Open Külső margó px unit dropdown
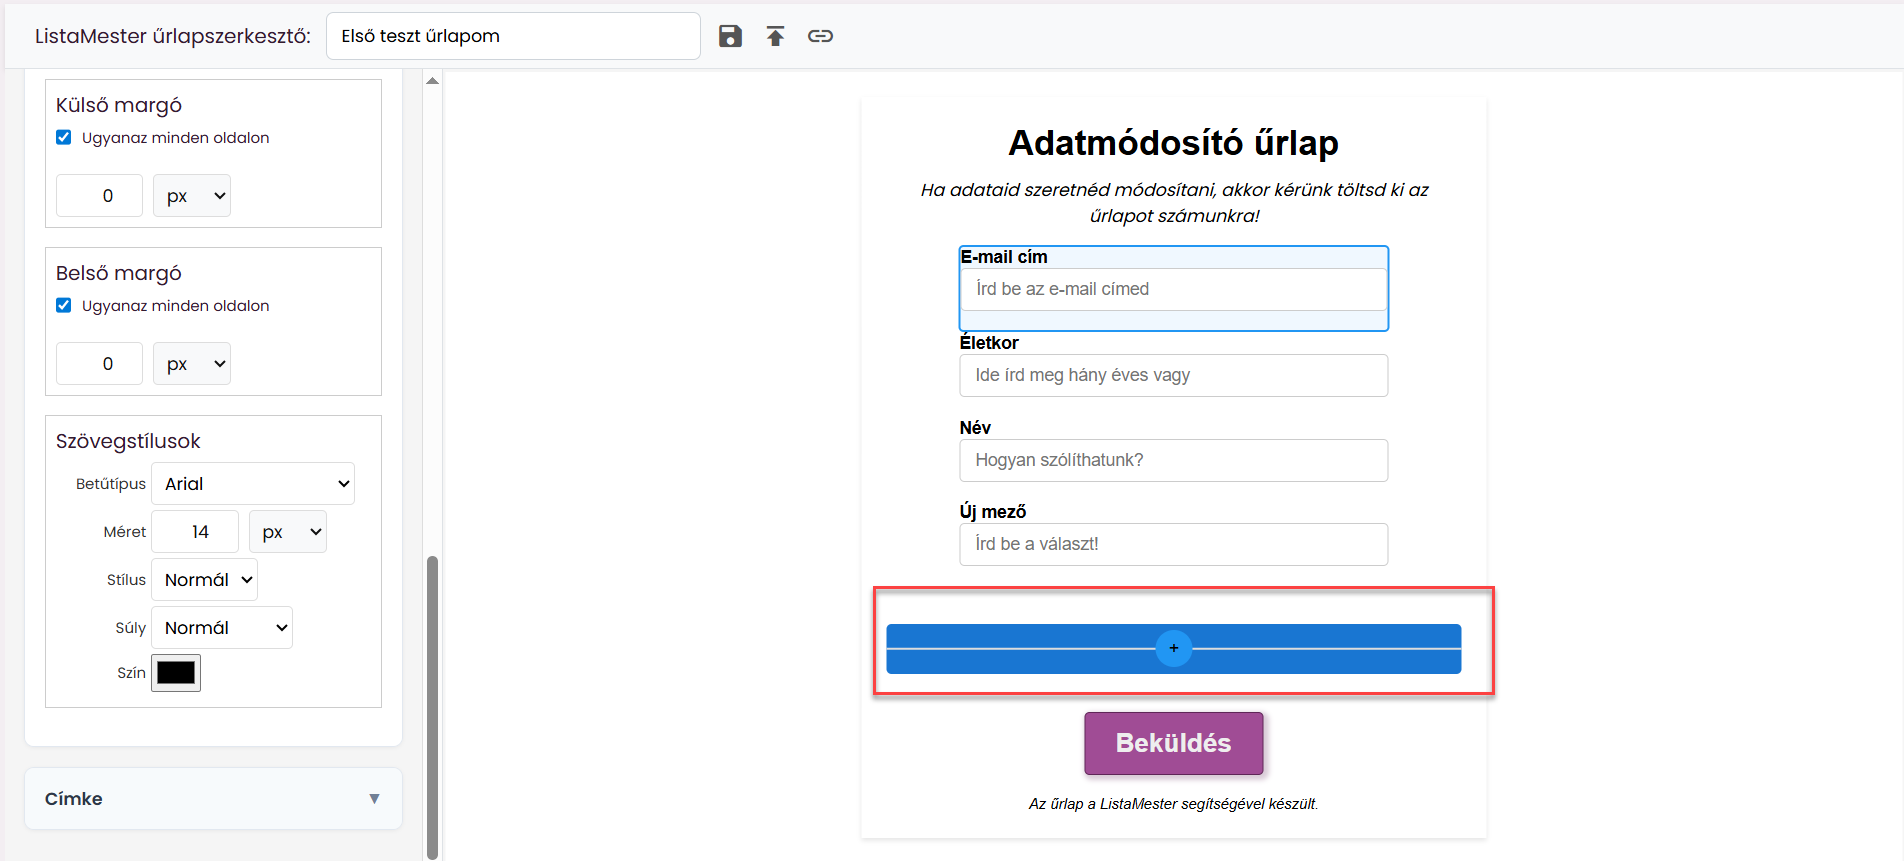 (192, 196)
